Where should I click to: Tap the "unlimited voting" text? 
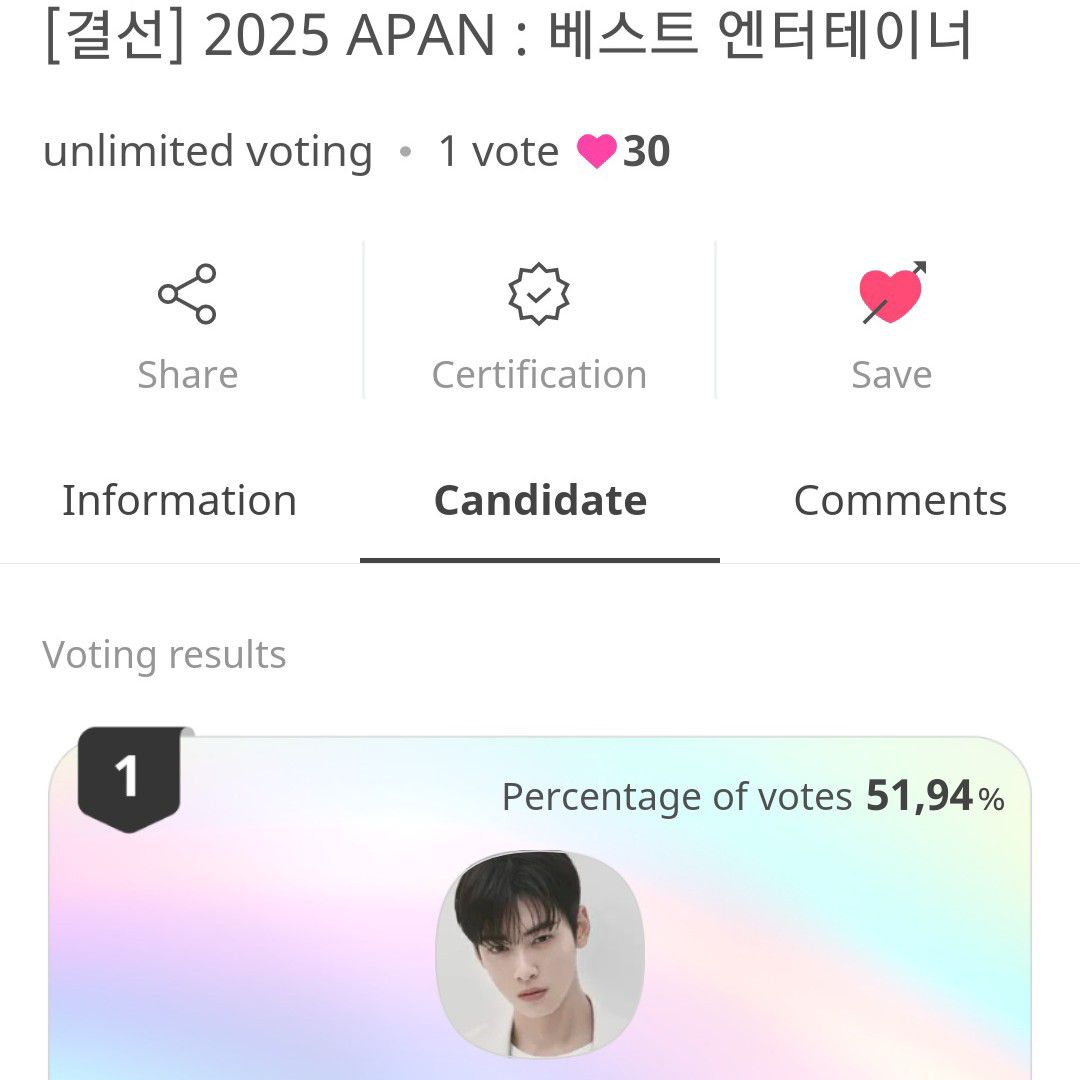tap(208, 152)
